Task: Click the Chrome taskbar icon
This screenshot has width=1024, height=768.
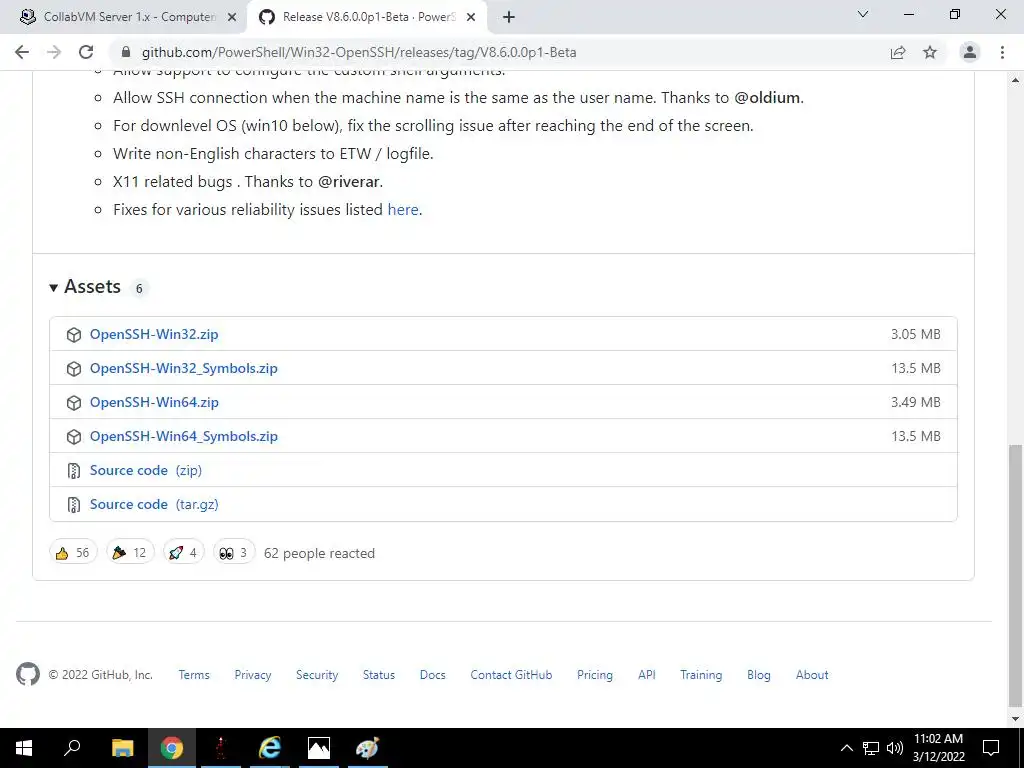Action: pos(172,748)
